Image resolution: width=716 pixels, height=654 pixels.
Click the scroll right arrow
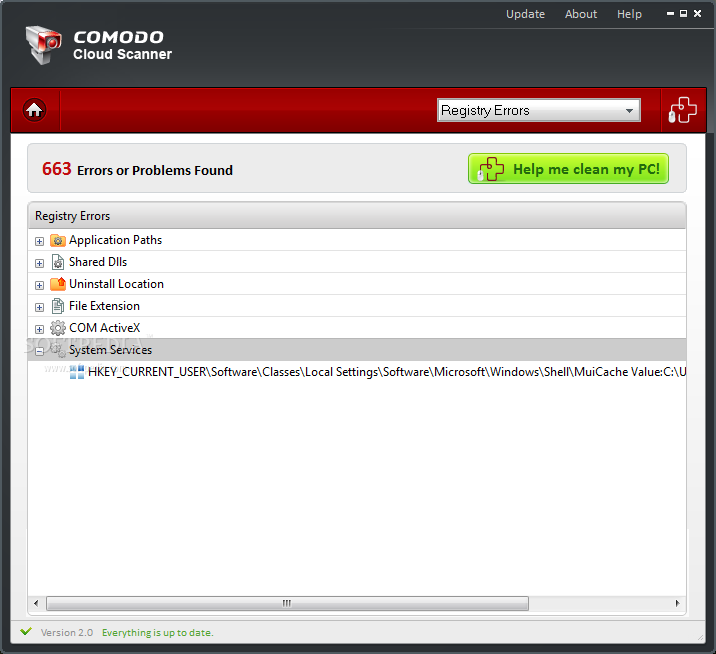[x=678, y=603]
